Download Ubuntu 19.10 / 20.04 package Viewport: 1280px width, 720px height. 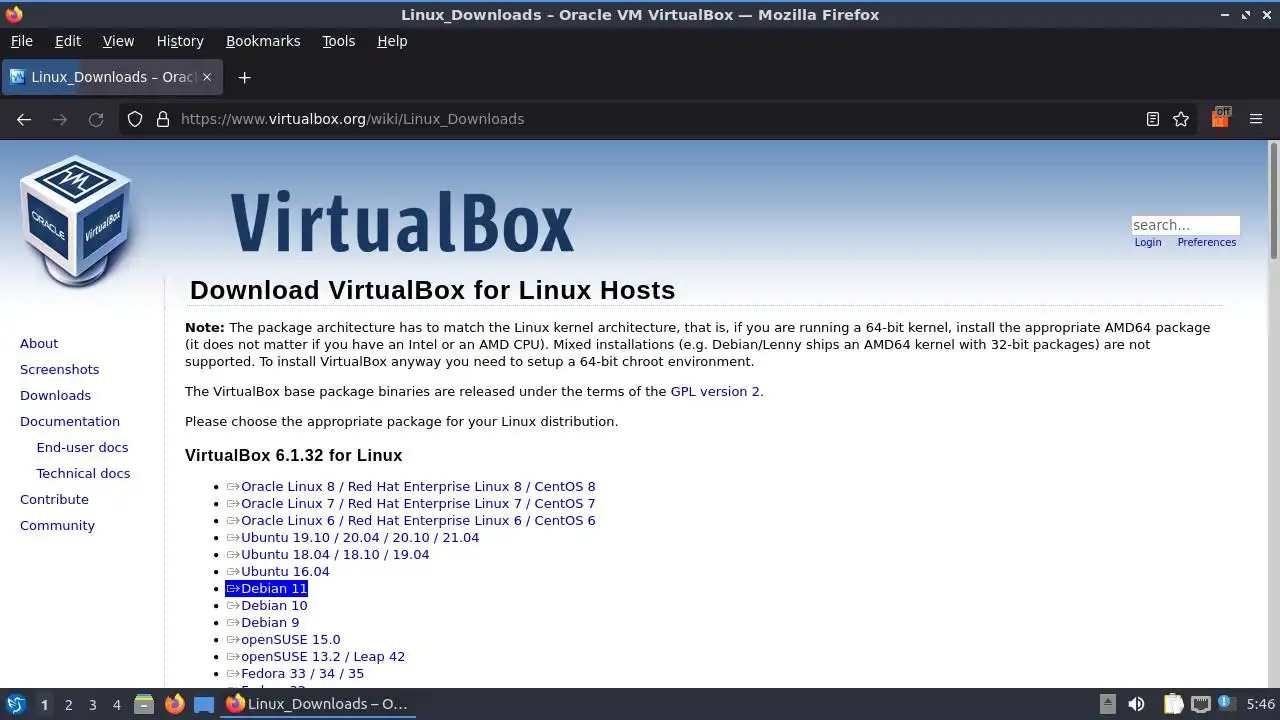(x=353, y=537)
